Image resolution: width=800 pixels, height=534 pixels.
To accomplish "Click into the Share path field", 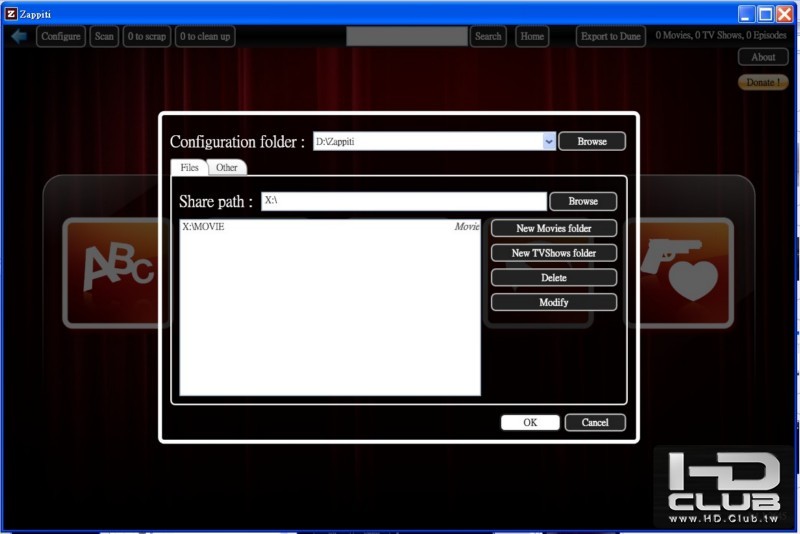I will click(404, 201).
